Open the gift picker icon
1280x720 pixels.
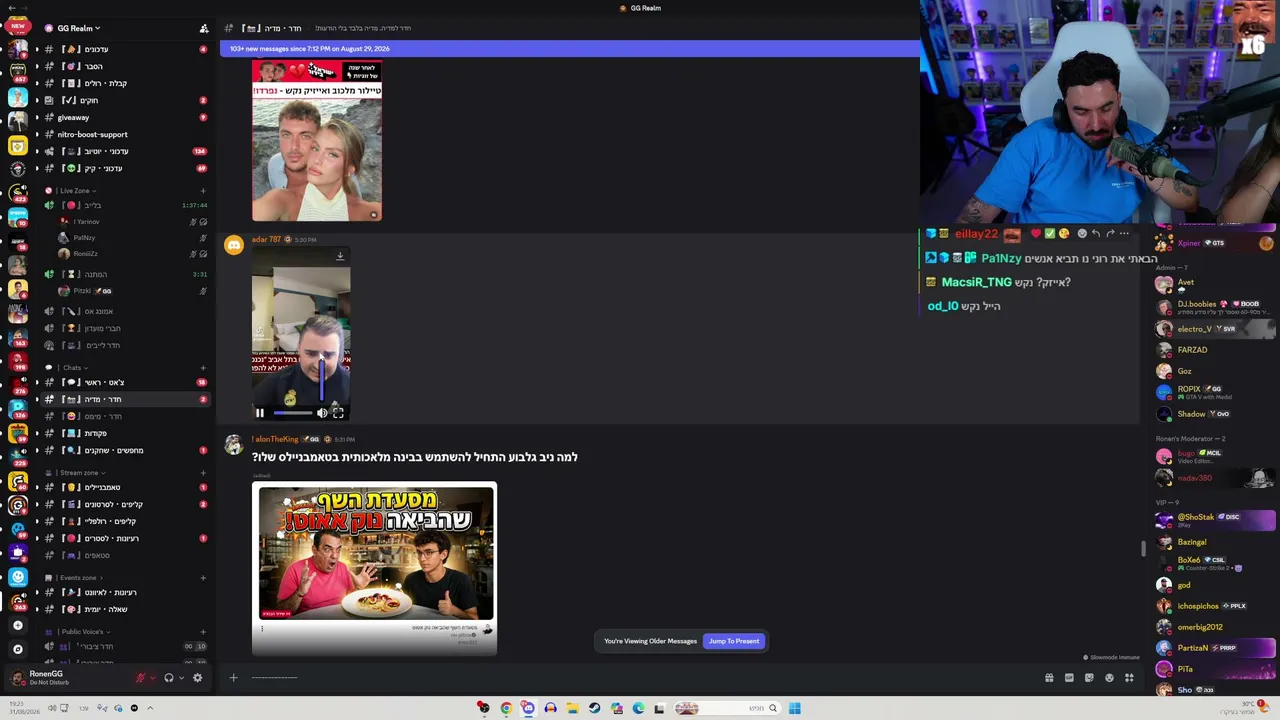(x=1049, y=678)
